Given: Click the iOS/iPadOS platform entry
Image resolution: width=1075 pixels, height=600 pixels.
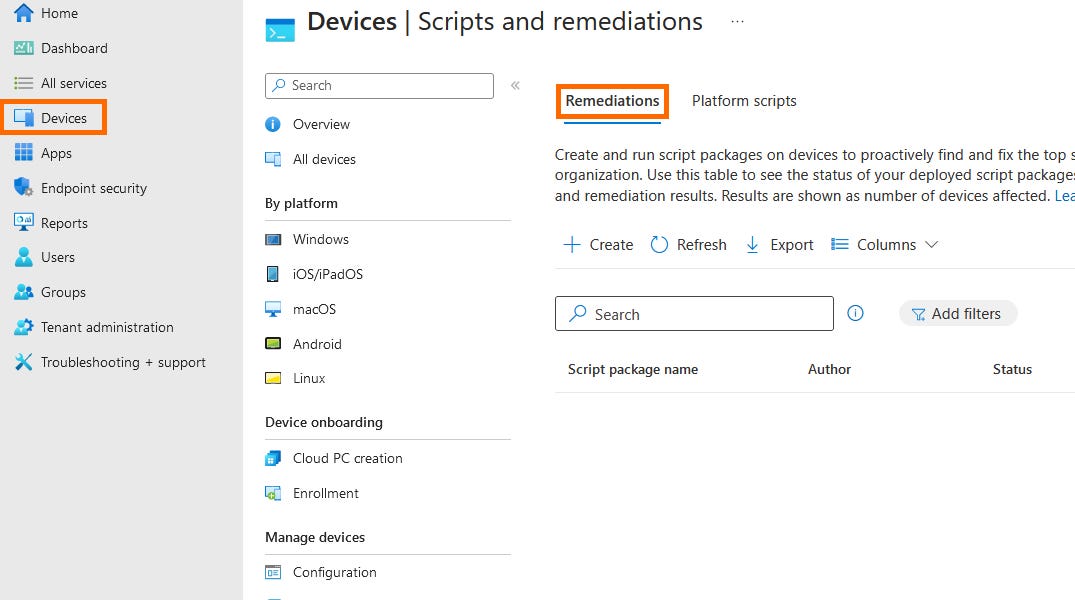Looking at the screenshot, I should click(x=274, y=274).
